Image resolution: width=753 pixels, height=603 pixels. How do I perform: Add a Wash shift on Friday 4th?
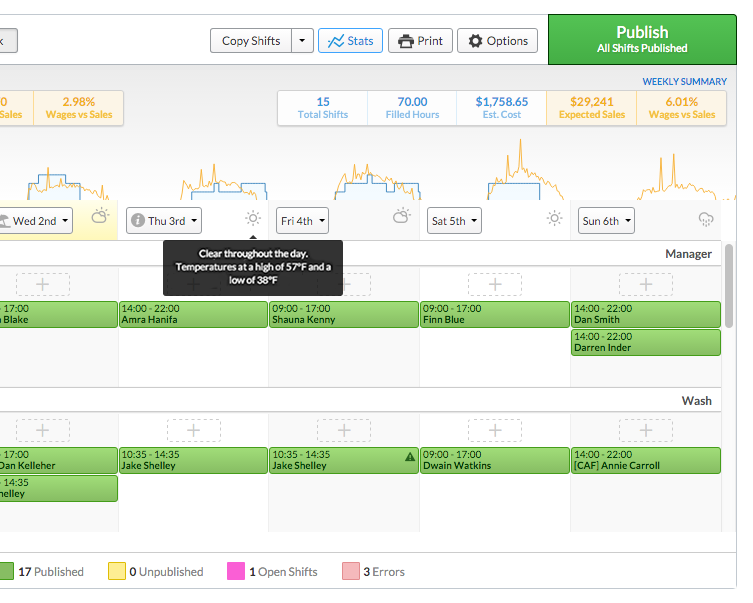point(344,431)
